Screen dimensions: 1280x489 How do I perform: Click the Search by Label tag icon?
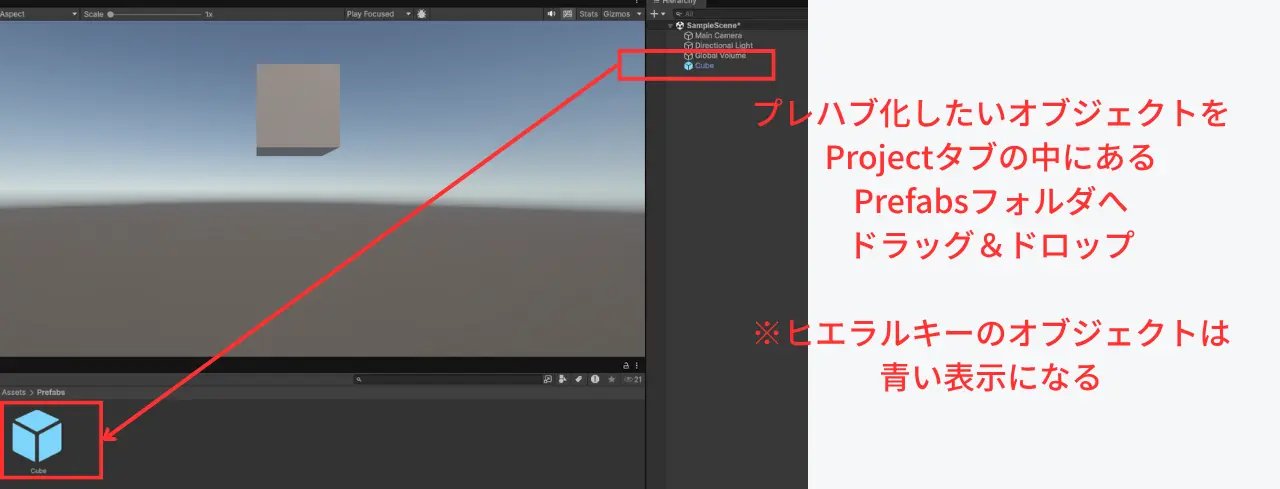pyautogui.click(x=579, y=380)
